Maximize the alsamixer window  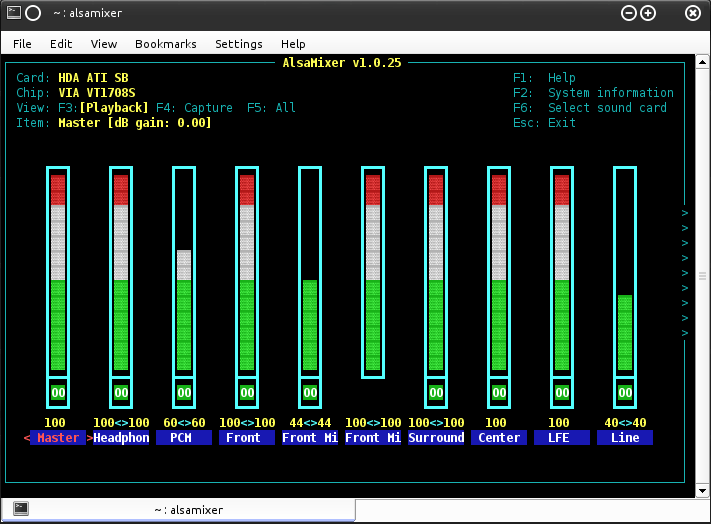tap(648, 13)
